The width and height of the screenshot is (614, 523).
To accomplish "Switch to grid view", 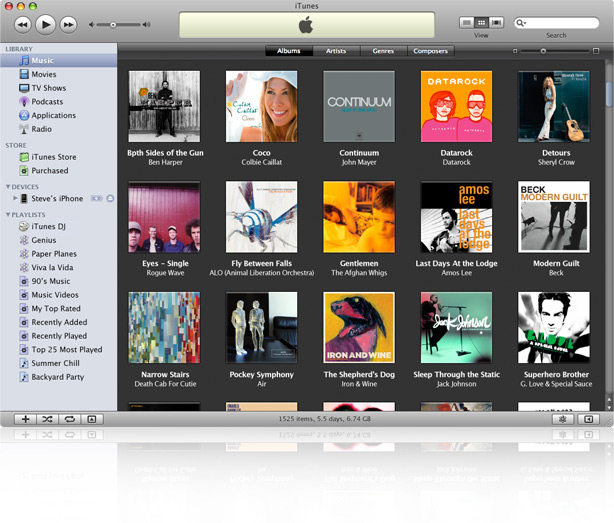I will 481,23.
